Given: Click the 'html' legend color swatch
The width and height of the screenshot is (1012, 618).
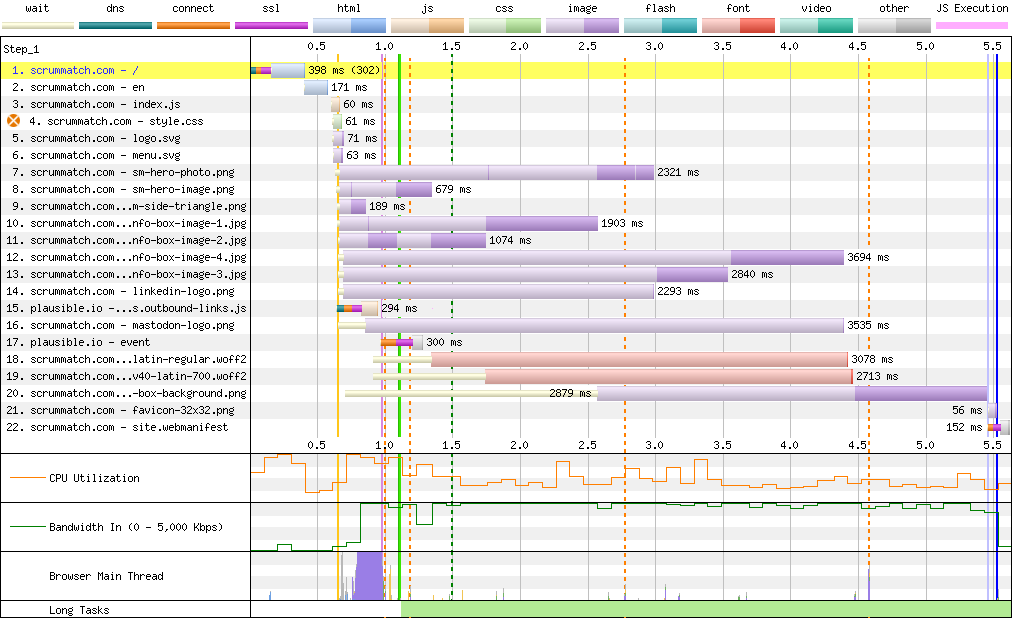Looking at the screenshot, I should pyautogui.click(x=349, y=26).
